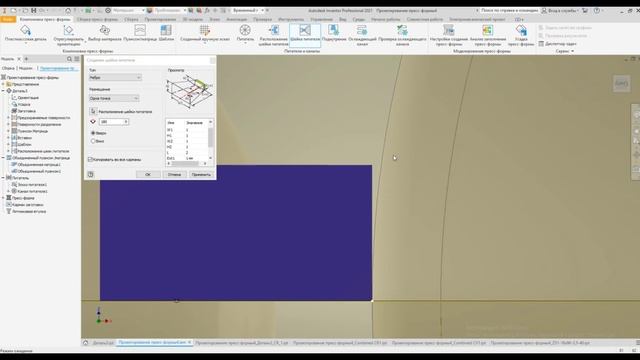Viewport: 640px width, 360px height.
Task: Click the Созданный вручную эскиз icon
Action: 205,30
